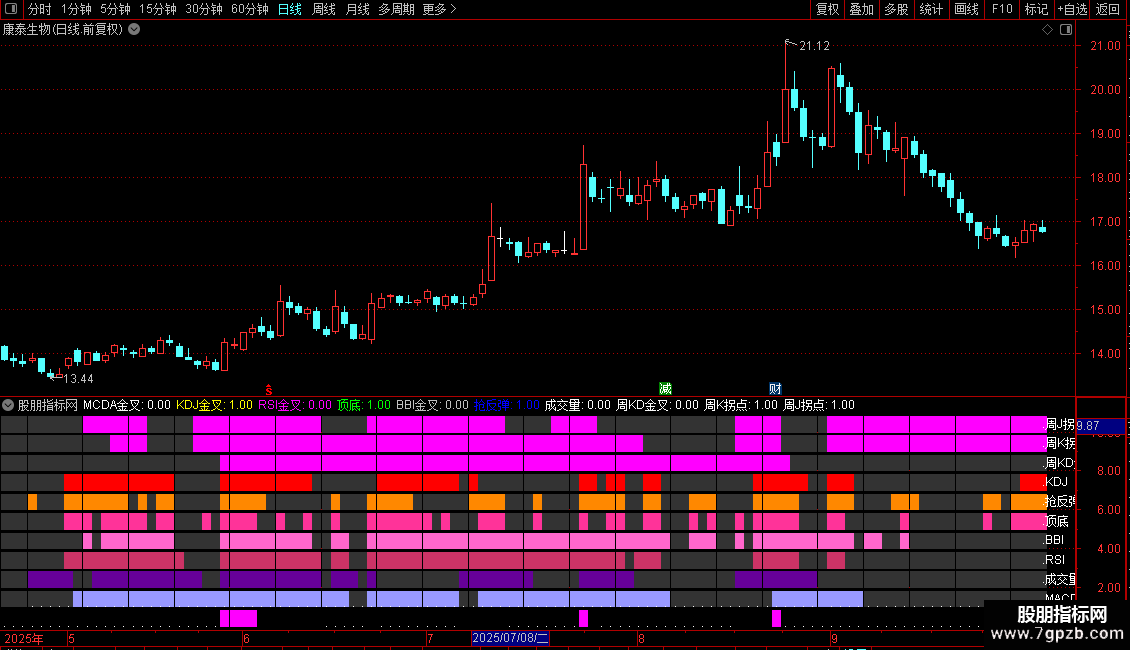Select the 周线 weekly chart tab
This screenshot has width=1130, height=650.
coord(324,9)
